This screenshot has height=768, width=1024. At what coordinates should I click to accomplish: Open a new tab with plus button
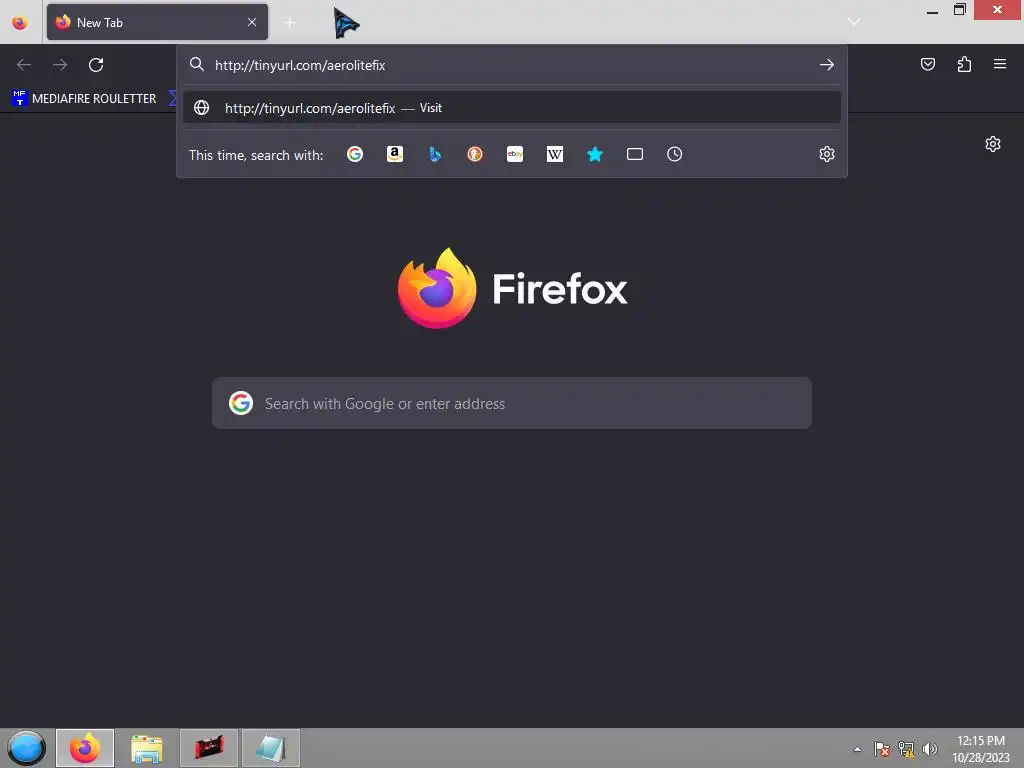click(x=290, y=23)
